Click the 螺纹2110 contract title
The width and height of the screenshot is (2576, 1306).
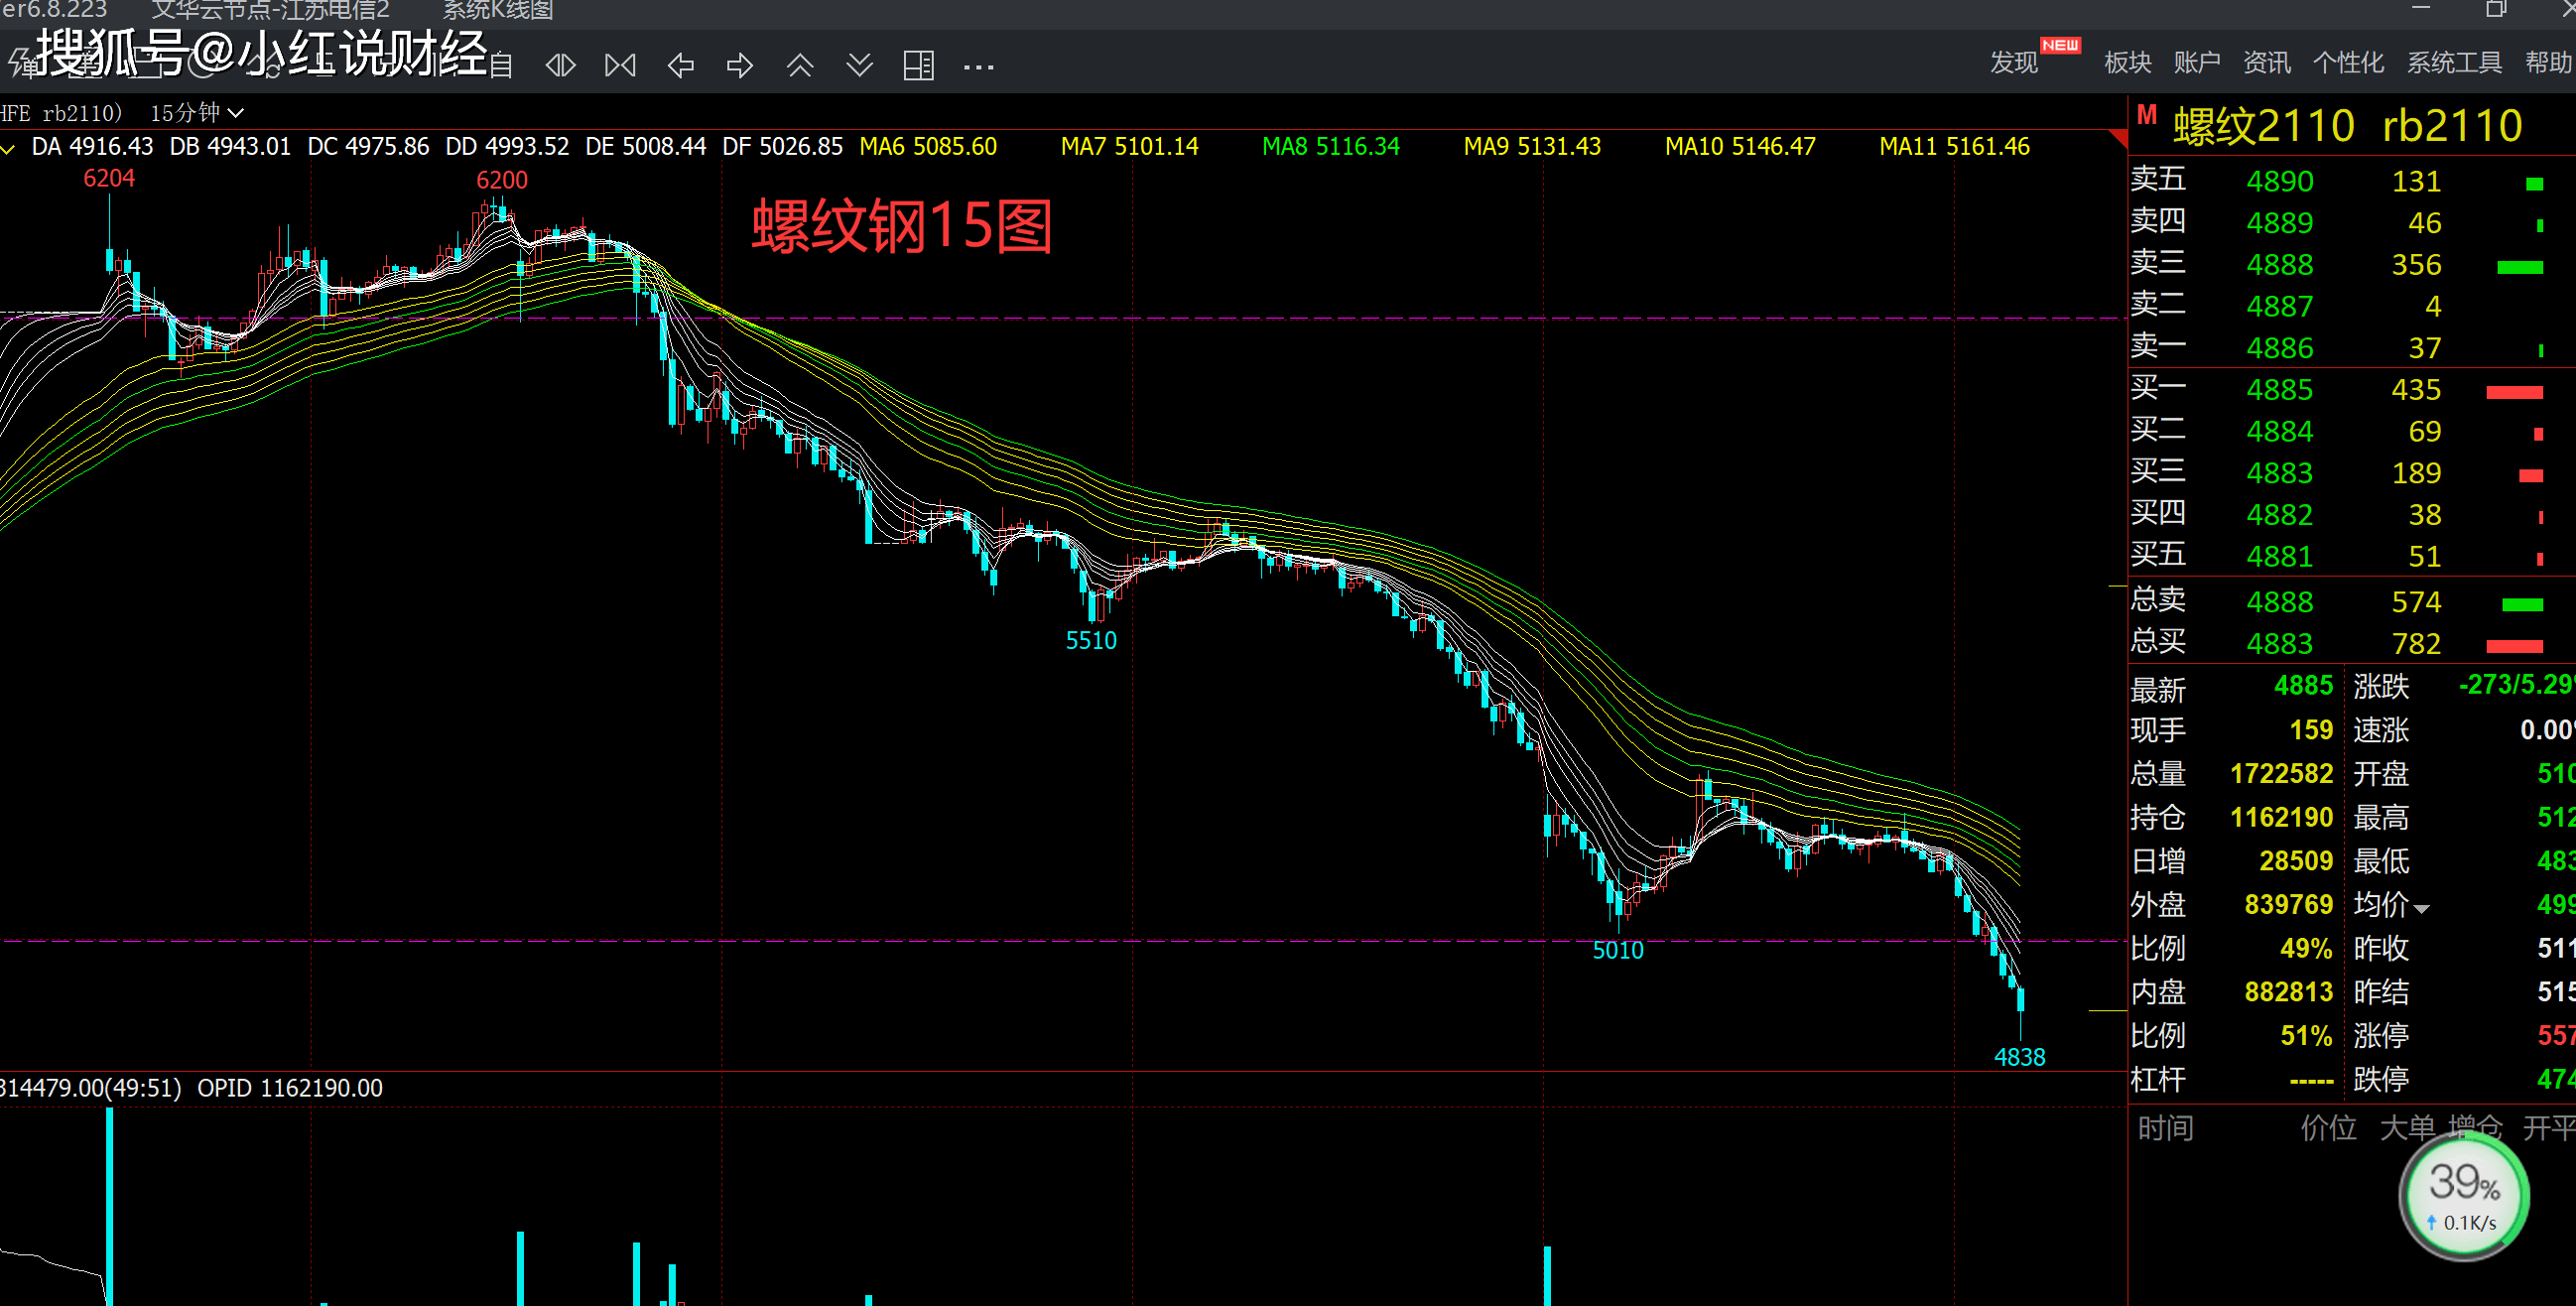pyautogui.click(x=2263, y=127)
